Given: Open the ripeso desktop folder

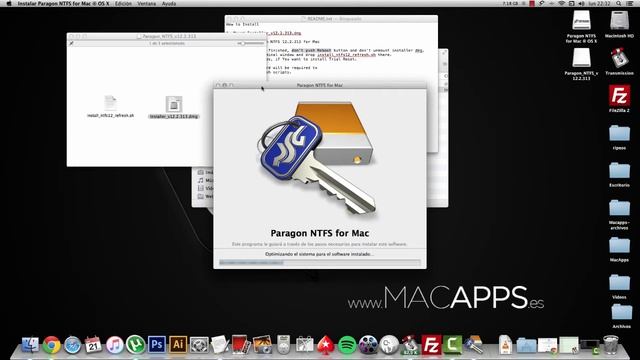Looking at the screenshot, I should point(619,134).
